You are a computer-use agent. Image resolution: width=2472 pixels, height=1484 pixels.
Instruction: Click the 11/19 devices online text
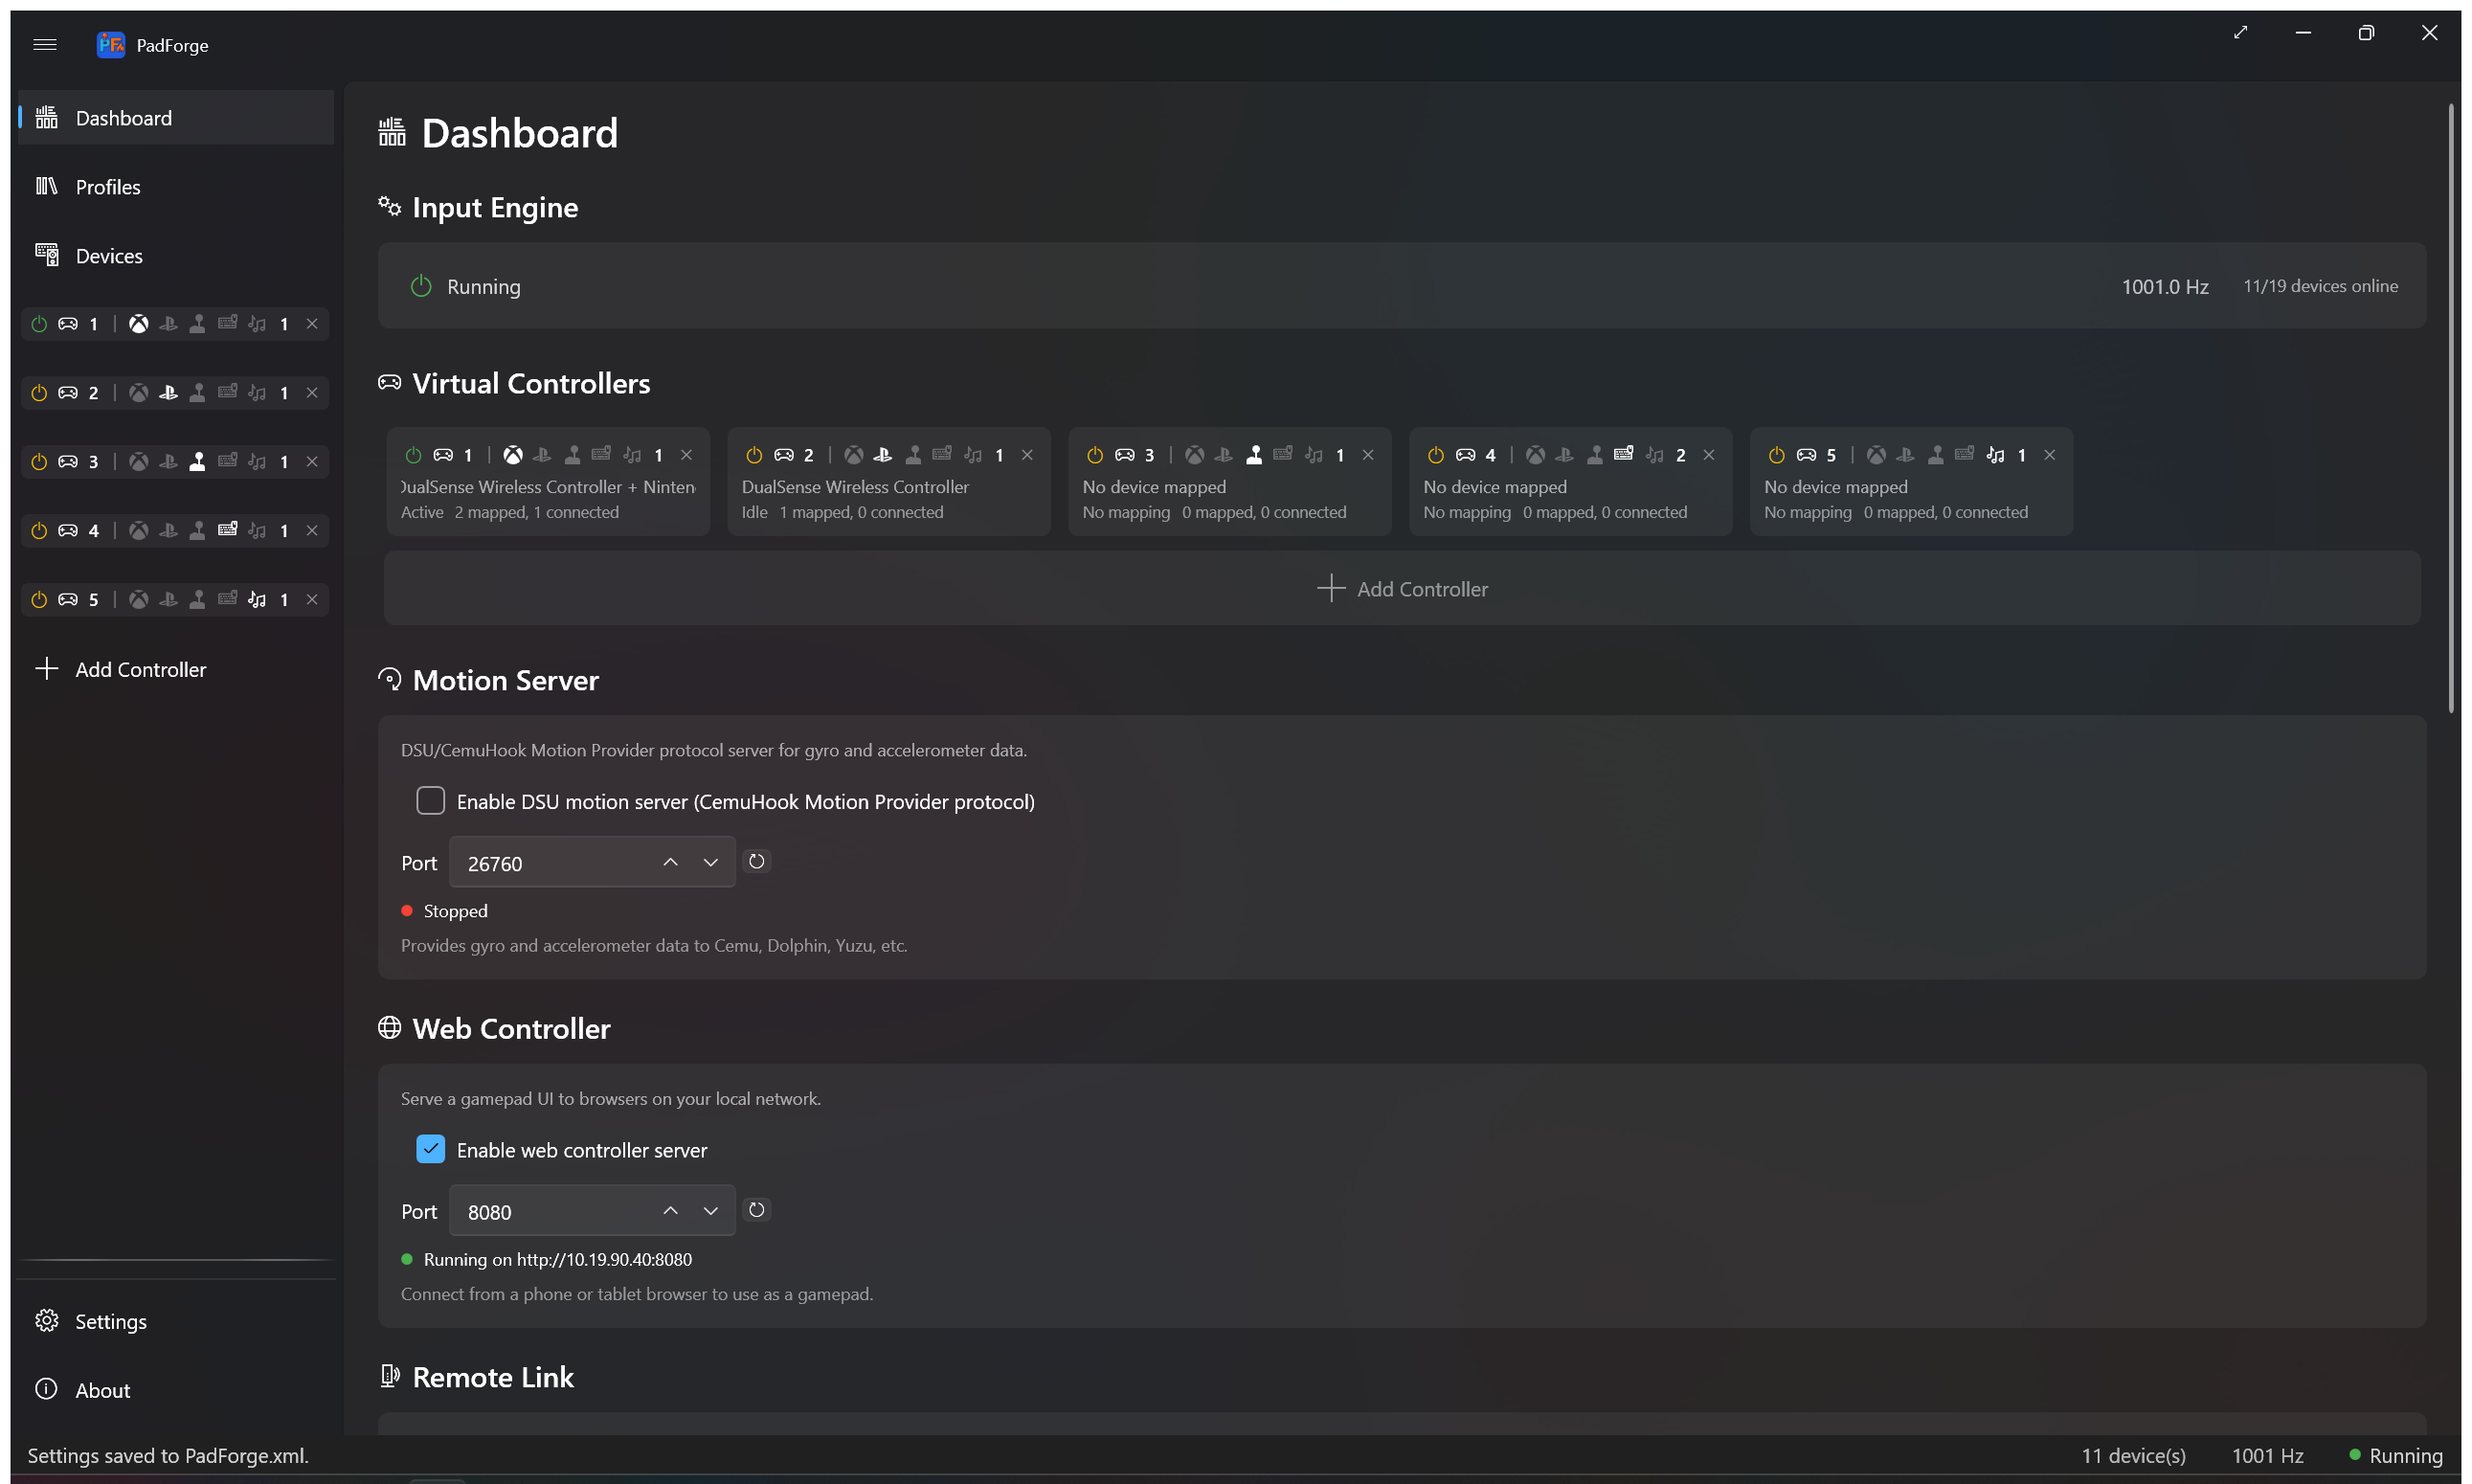(x=2320, y=286)
